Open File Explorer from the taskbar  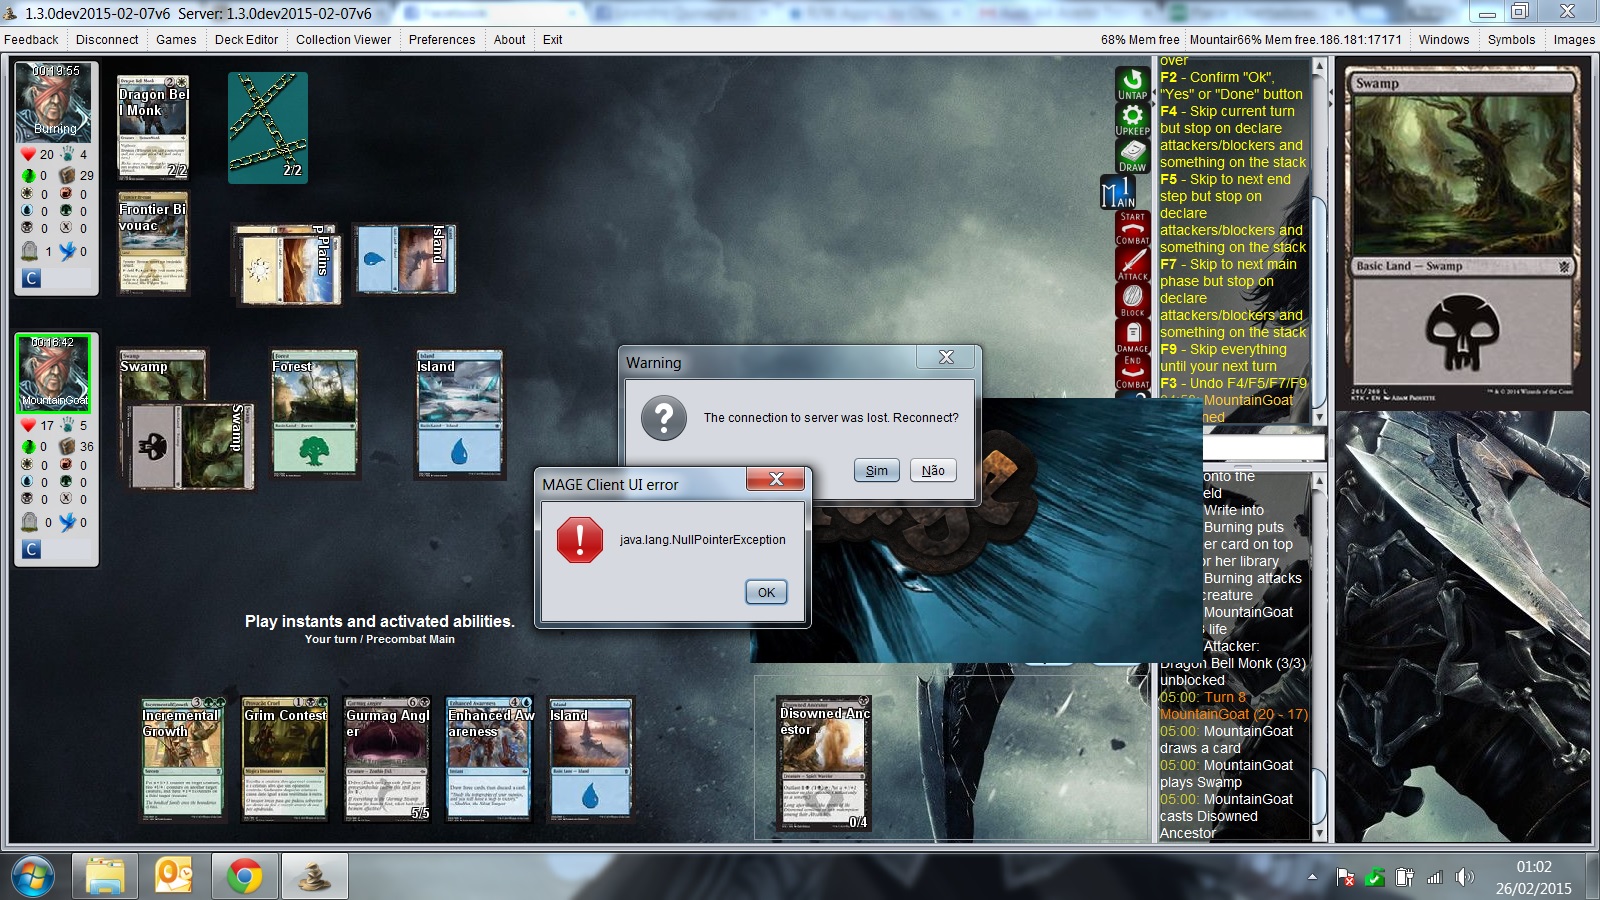(x=105, y=876)
